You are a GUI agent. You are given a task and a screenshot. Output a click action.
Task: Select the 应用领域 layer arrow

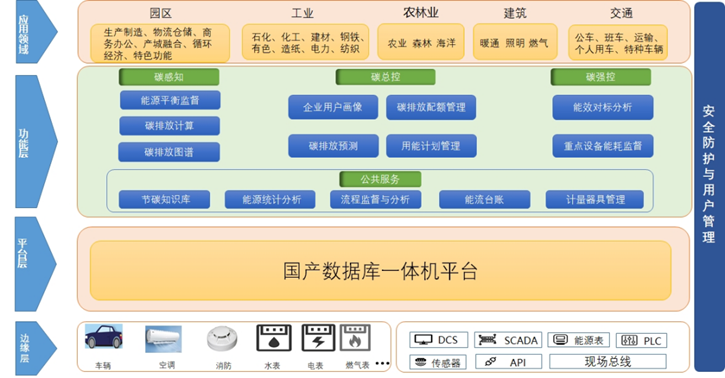pos(37,32)
